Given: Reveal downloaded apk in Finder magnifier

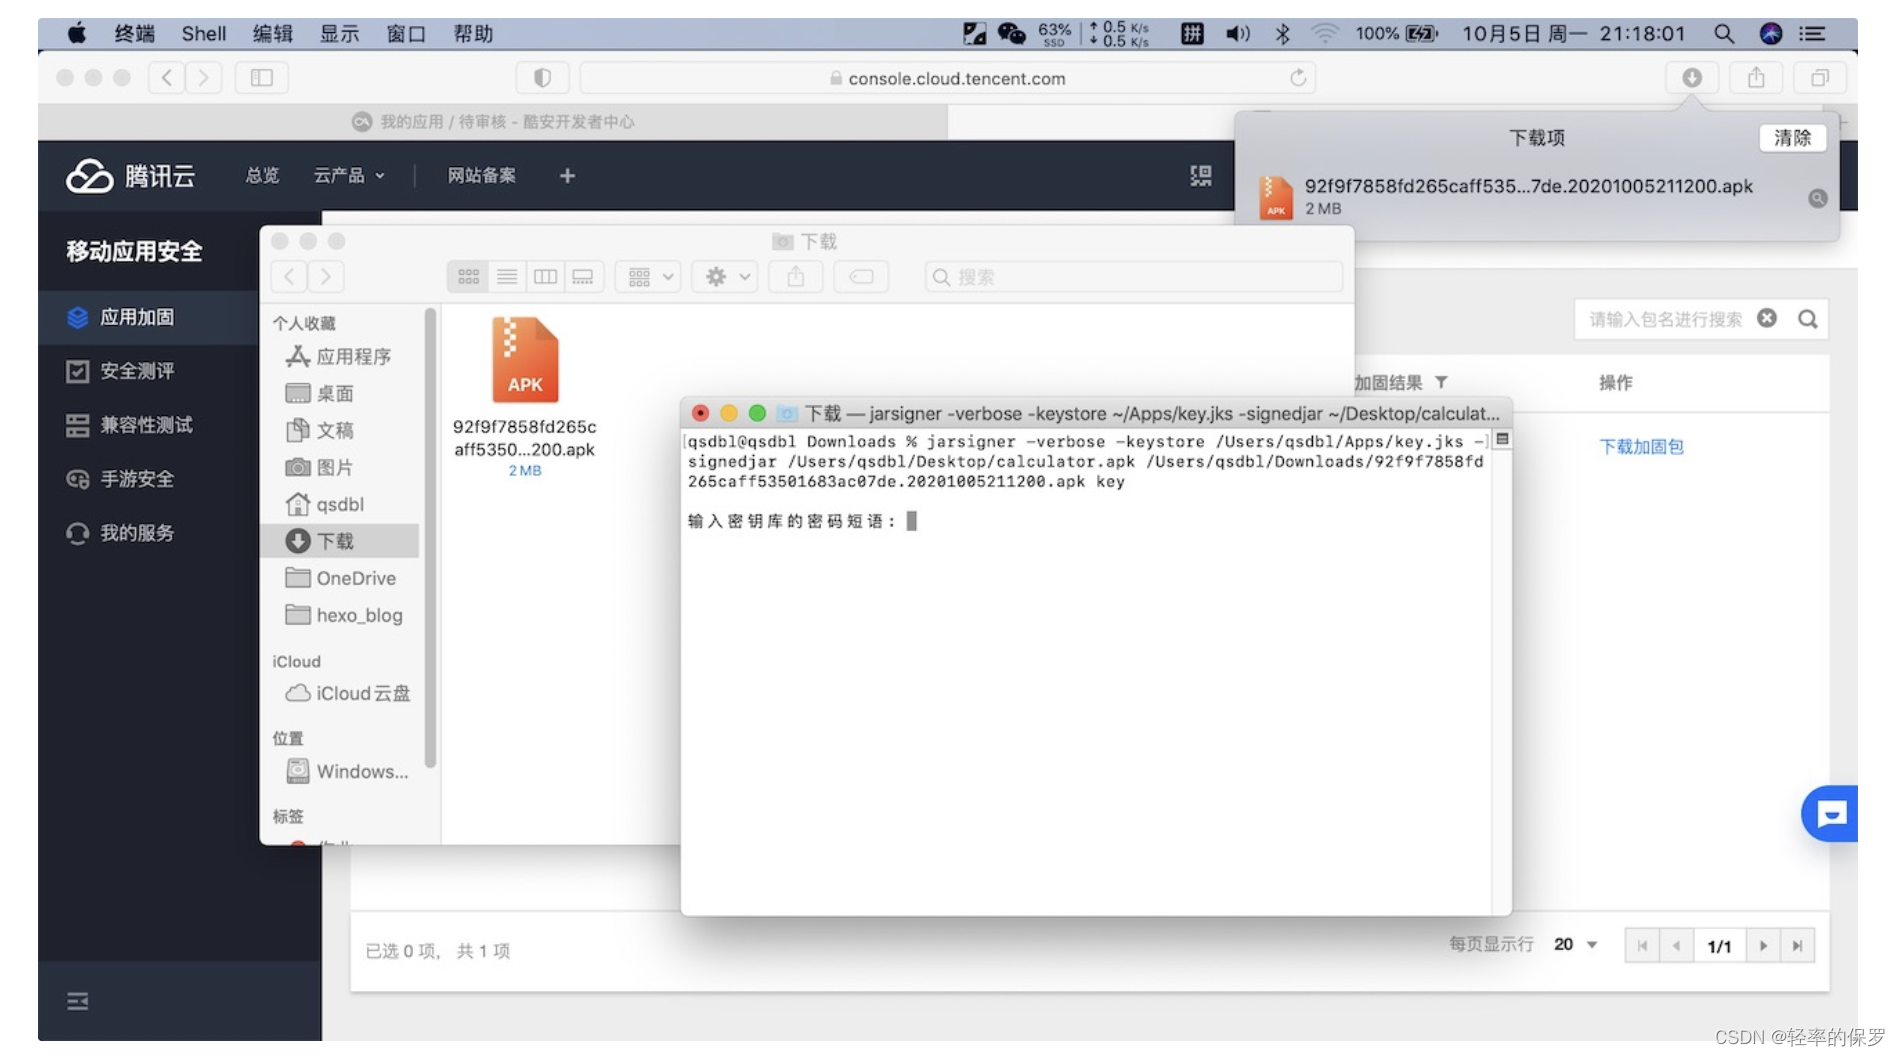Looking at the screenshot, I should coord(1818,198).
